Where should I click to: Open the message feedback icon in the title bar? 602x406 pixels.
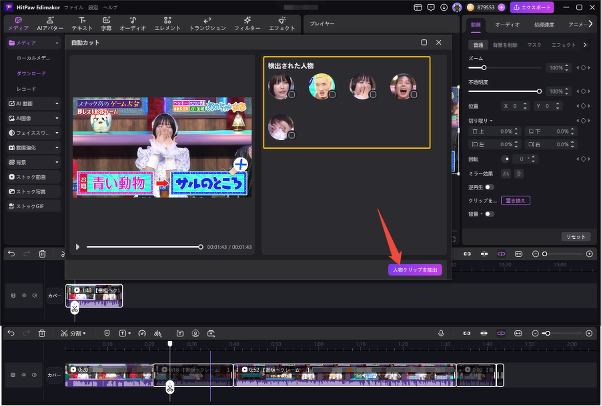tap(431, 7)
